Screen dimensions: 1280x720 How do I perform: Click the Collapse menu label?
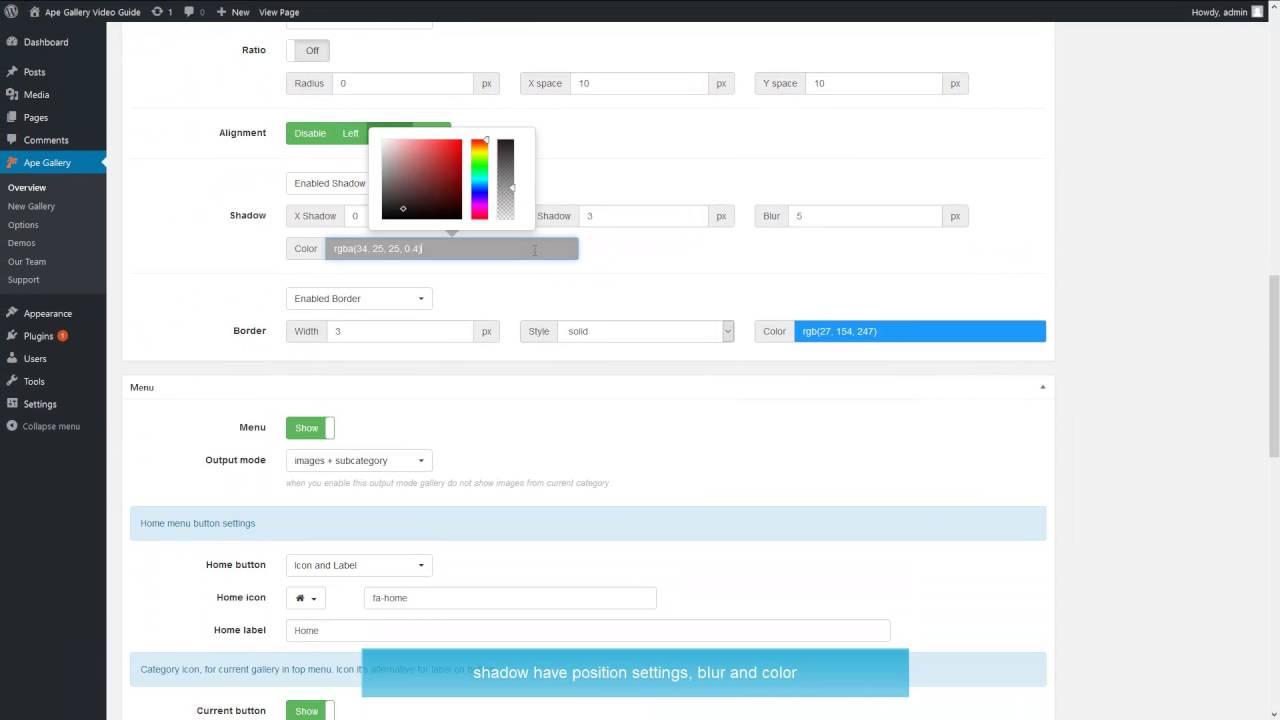(52, 426)
